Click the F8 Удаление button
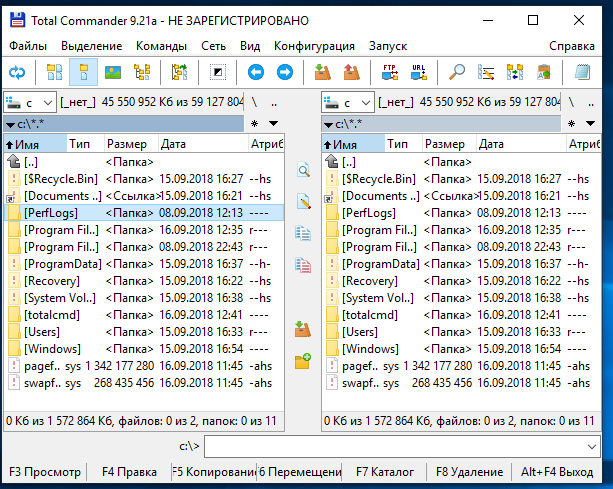The height and width of the screenshot is (489, 613). 469,472
